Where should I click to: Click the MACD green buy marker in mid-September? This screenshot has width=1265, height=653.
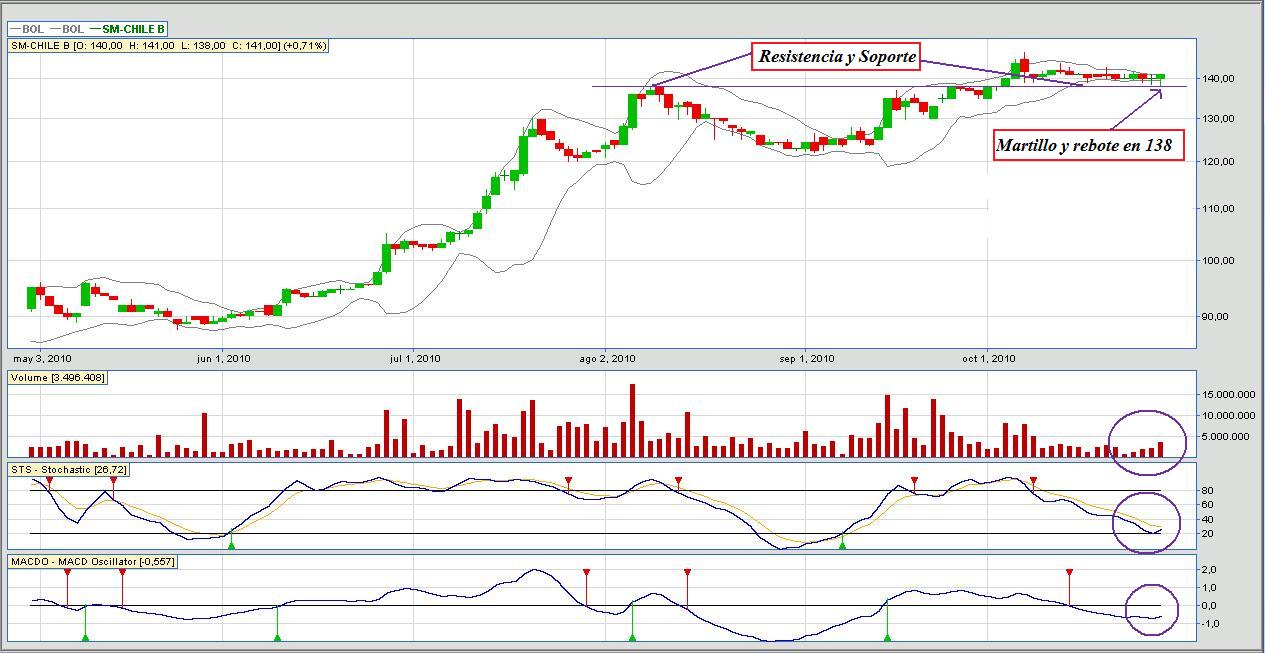tap(887, 636)
